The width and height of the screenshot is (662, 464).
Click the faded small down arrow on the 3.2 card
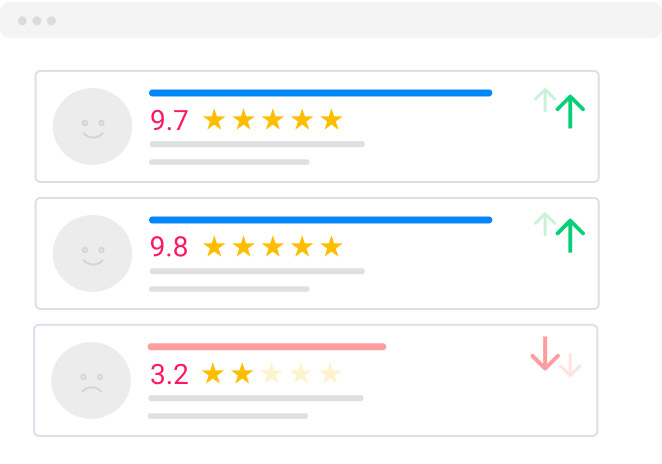click(570, 366)
